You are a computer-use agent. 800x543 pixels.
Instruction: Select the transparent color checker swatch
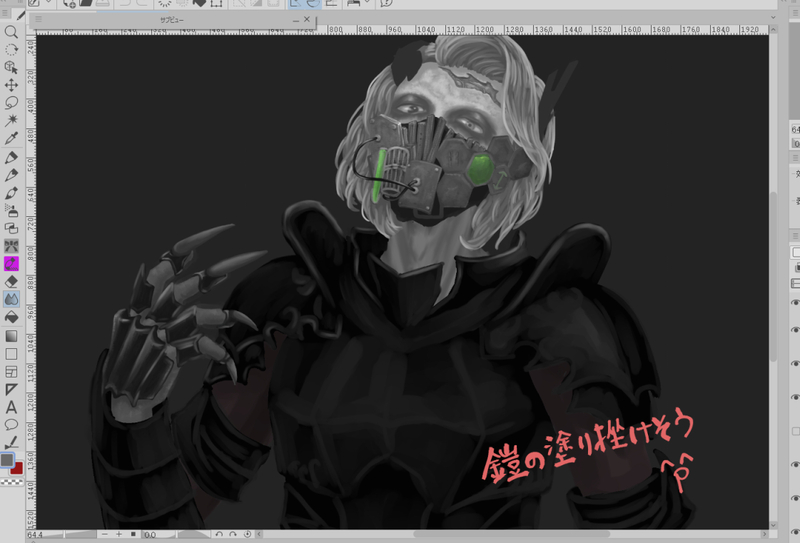[12, 482]
